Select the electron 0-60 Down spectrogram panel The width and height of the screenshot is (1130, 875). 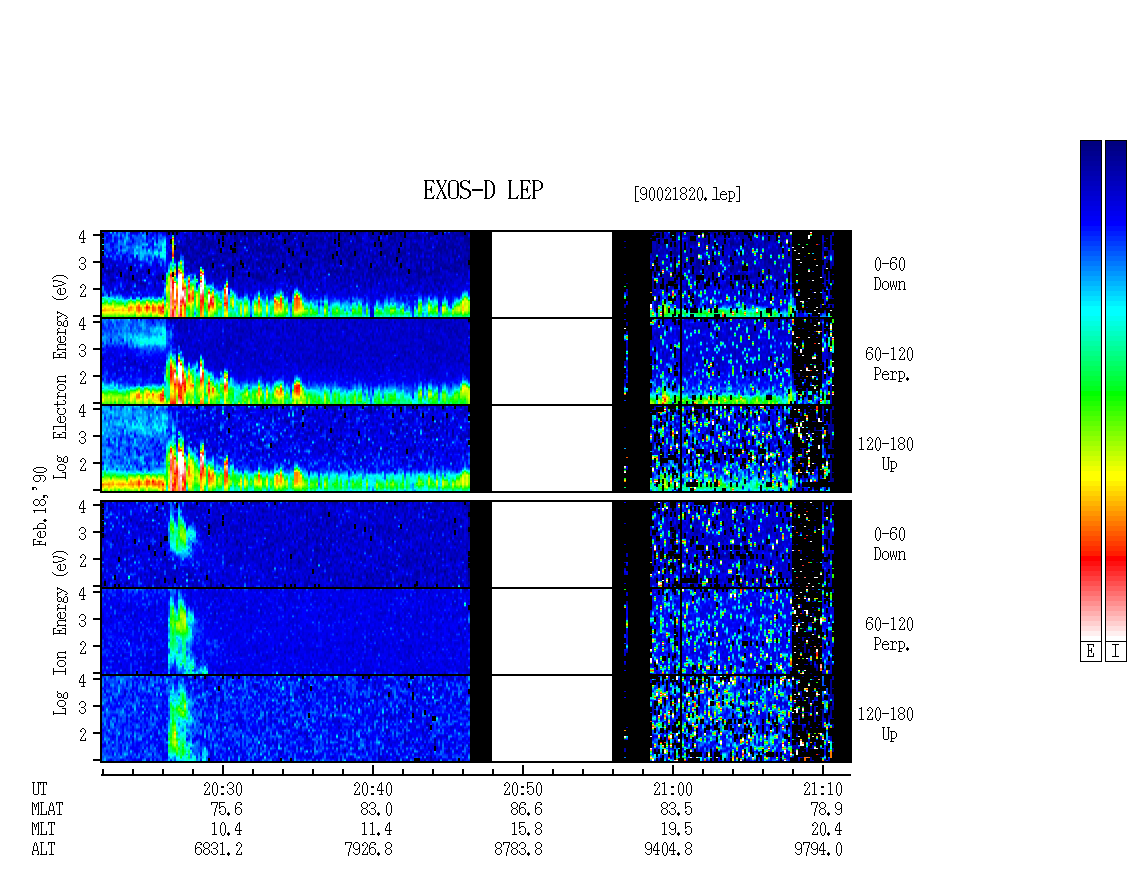tap(476, 274)
